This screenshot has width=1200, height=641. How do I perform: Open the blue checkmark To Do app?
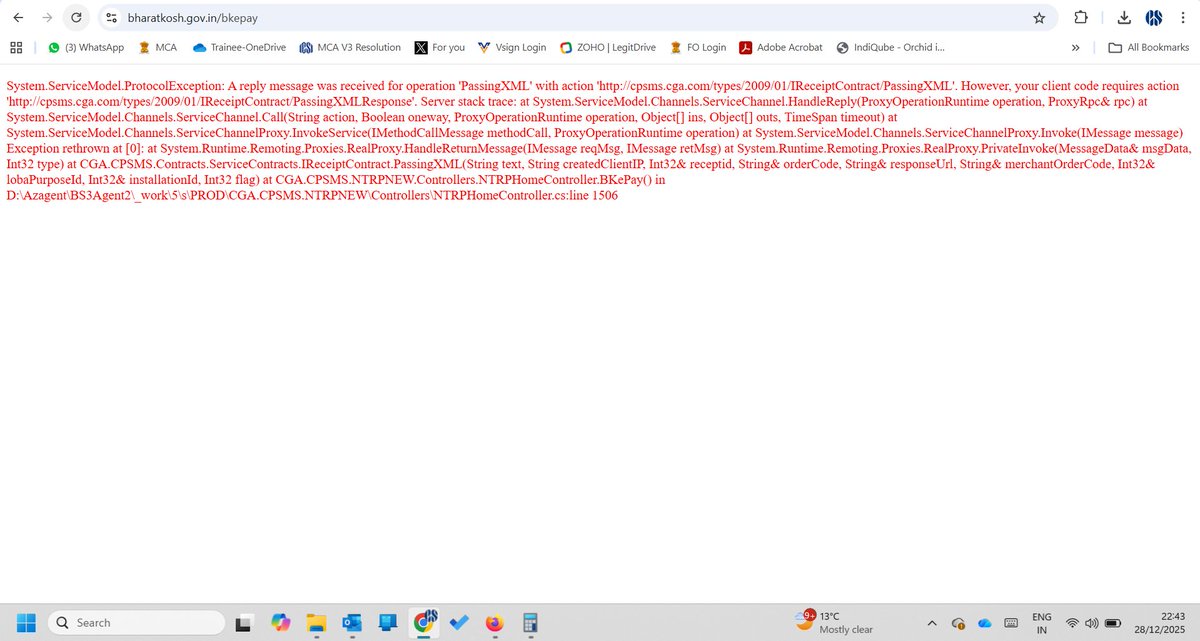coord(459,622)
